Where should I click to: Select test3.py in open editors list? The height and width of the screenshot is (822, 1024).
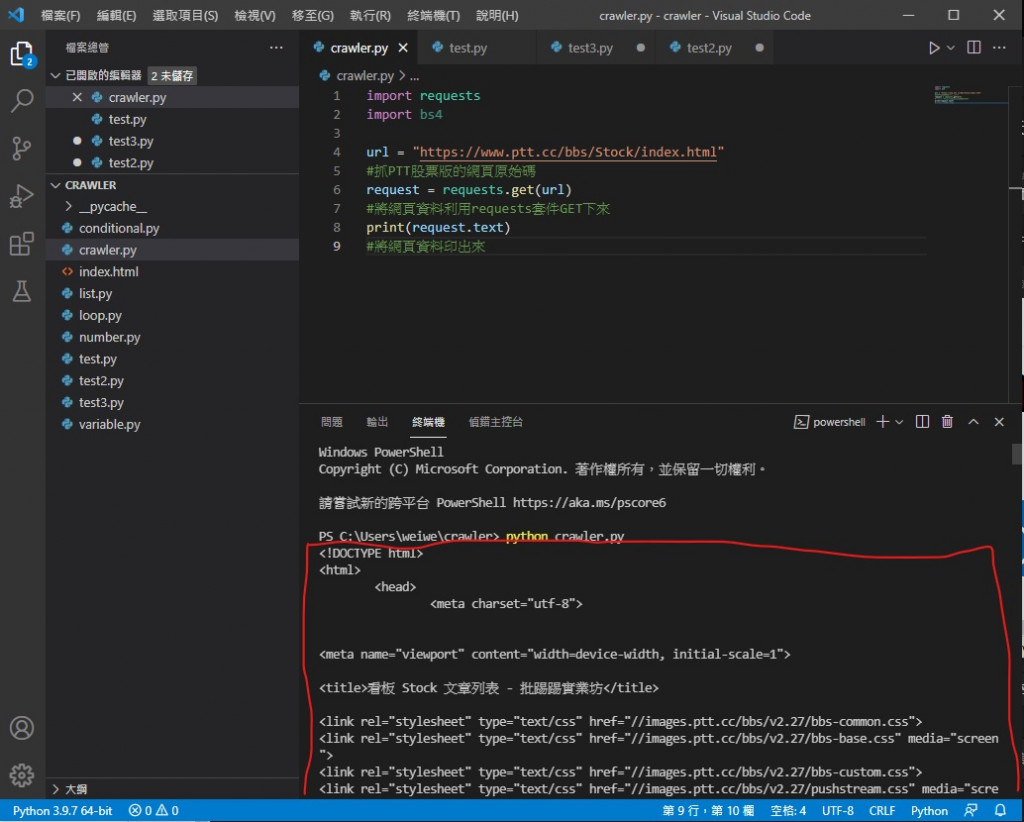pos(172,141)
